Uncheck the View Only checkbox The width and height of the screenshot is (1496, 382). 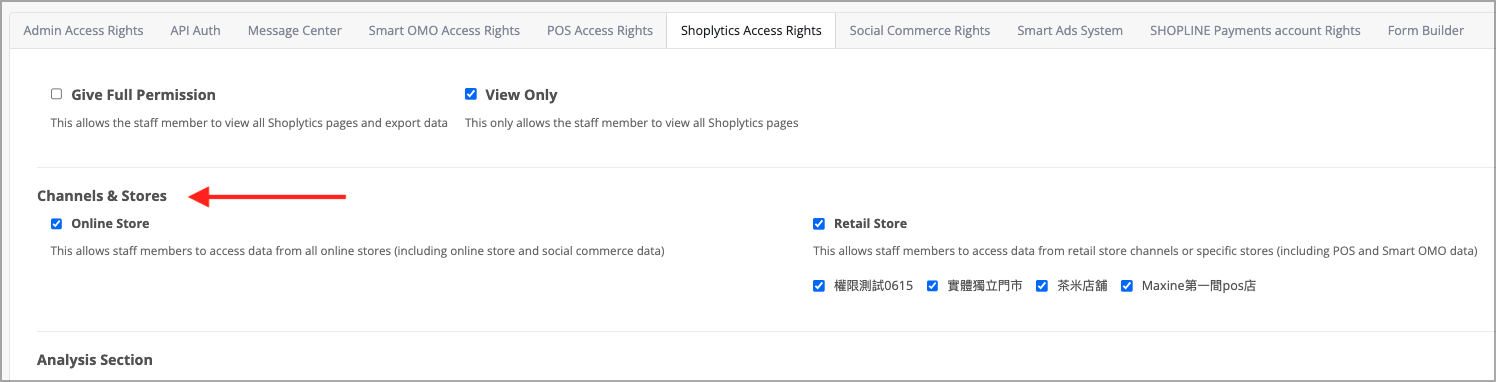tap(471, 94)
